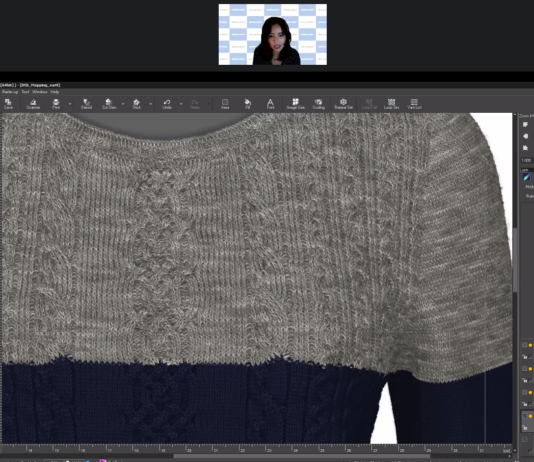
Task: Expand the Undo history dropdown arrow
Action: [181, 104]
